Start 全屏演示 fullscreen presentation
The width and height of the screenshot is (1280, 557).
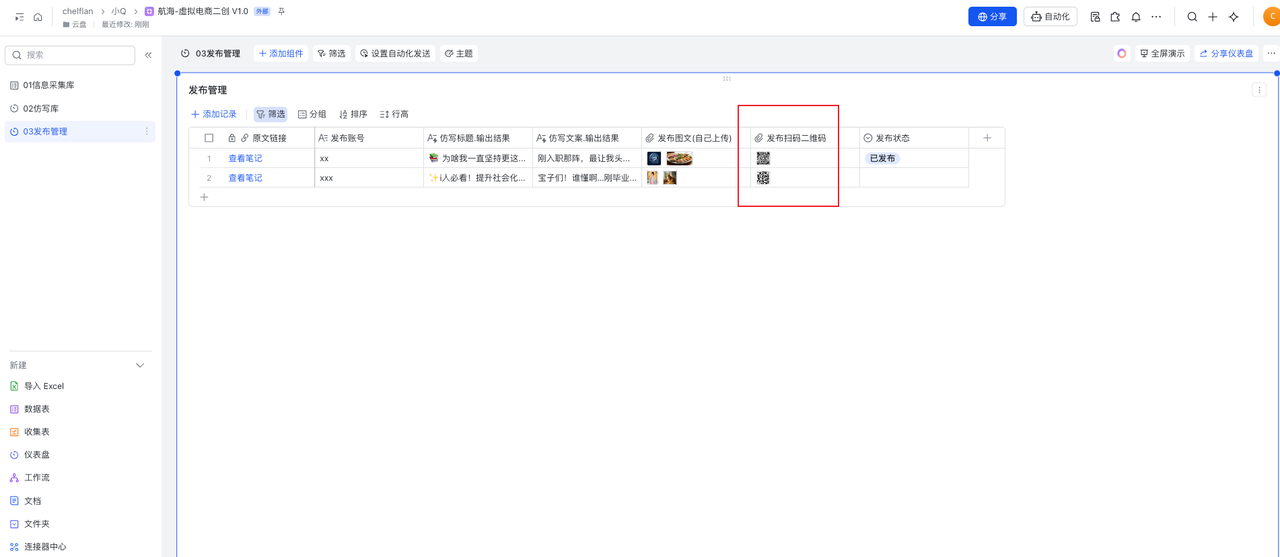tap(1162, 54)
